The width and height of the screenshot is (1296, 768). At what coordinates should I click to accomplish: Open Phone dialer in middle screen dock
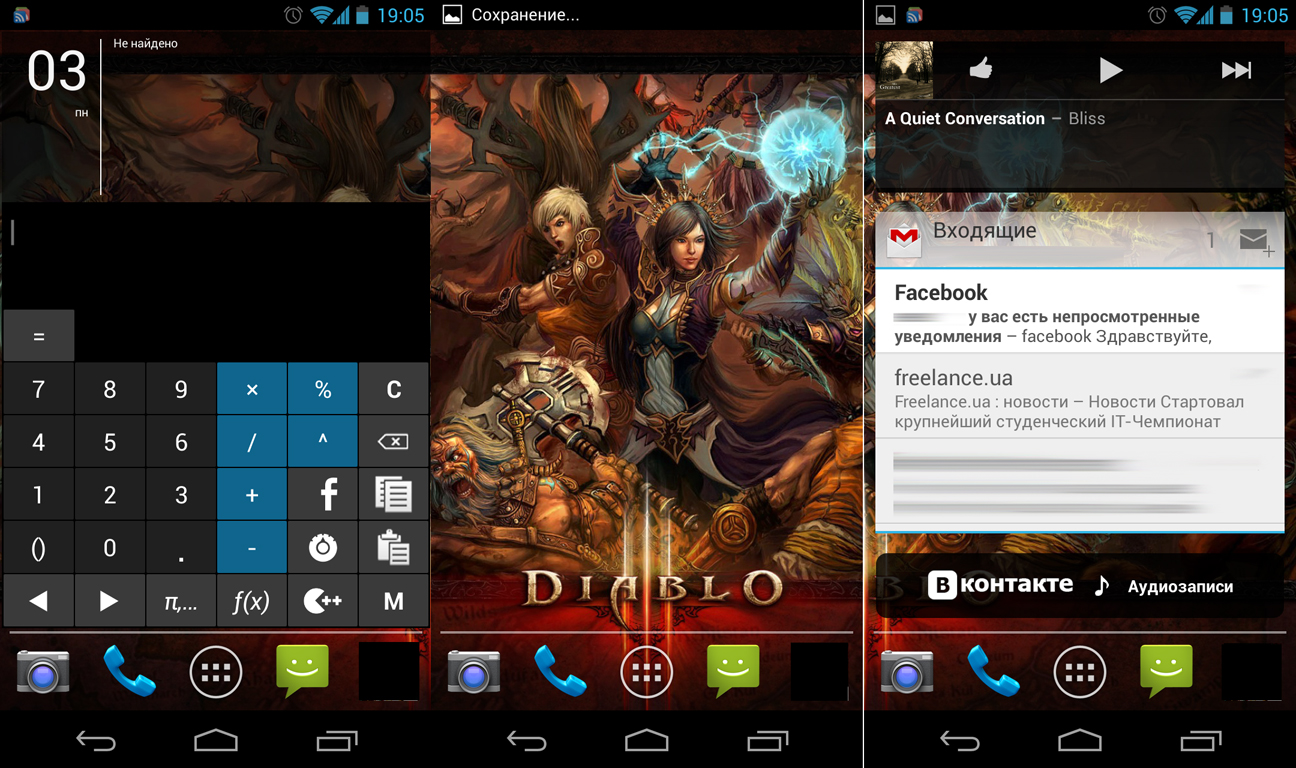[561, 671]
